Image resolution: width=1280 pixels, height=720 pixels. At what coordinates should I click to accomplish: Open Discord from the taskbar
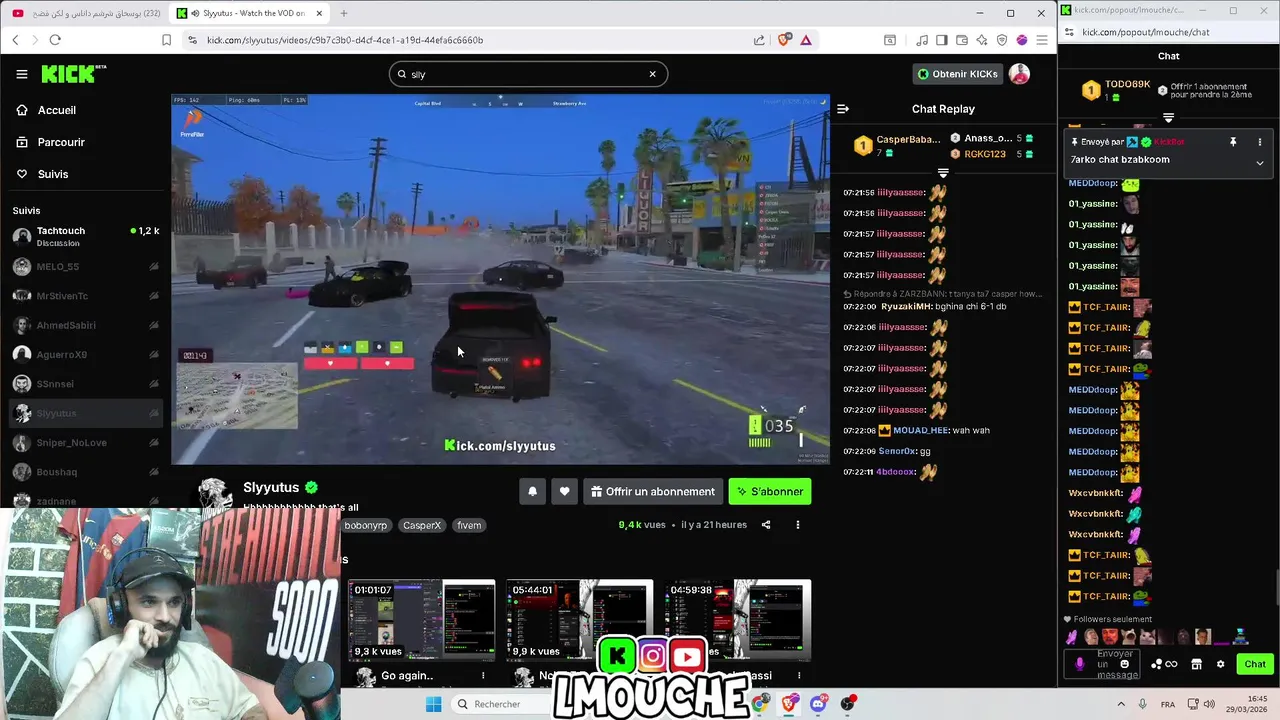tap(819, 704)
